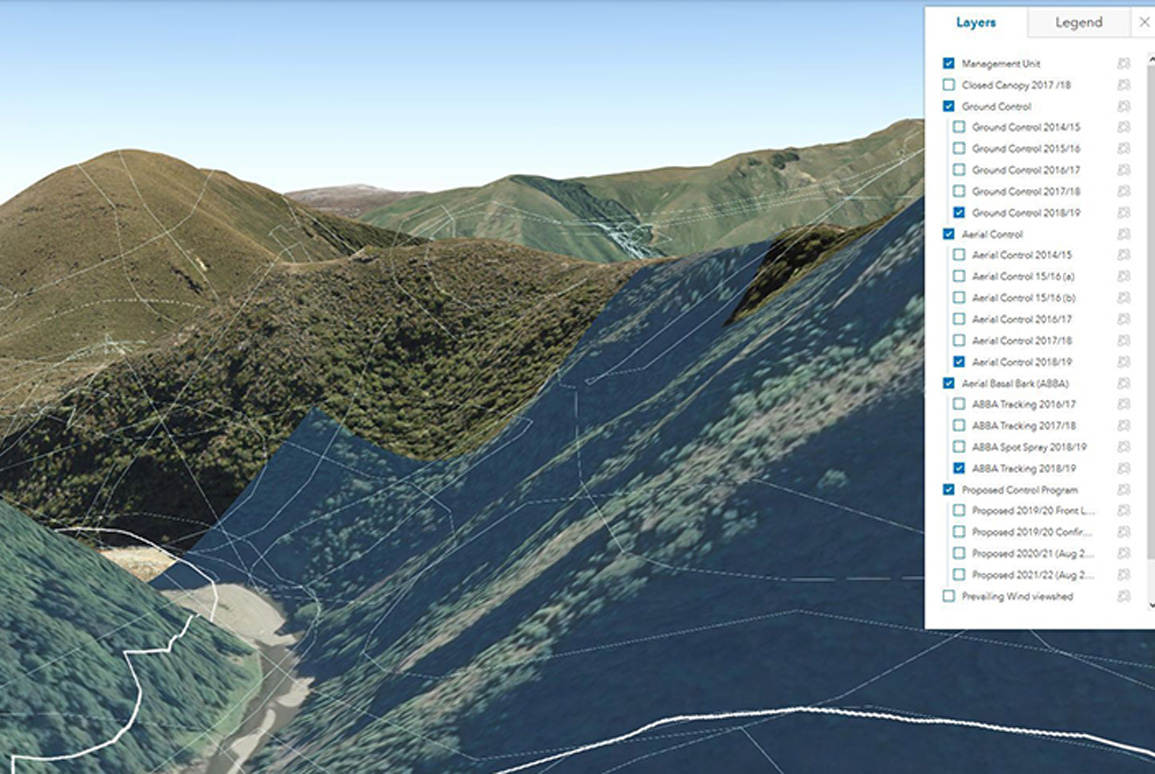The width and height of the screenshot is (1155, 774).
Task: Click the icon beside Aerial Control 2016/17
Action: tap(1123, 319)
